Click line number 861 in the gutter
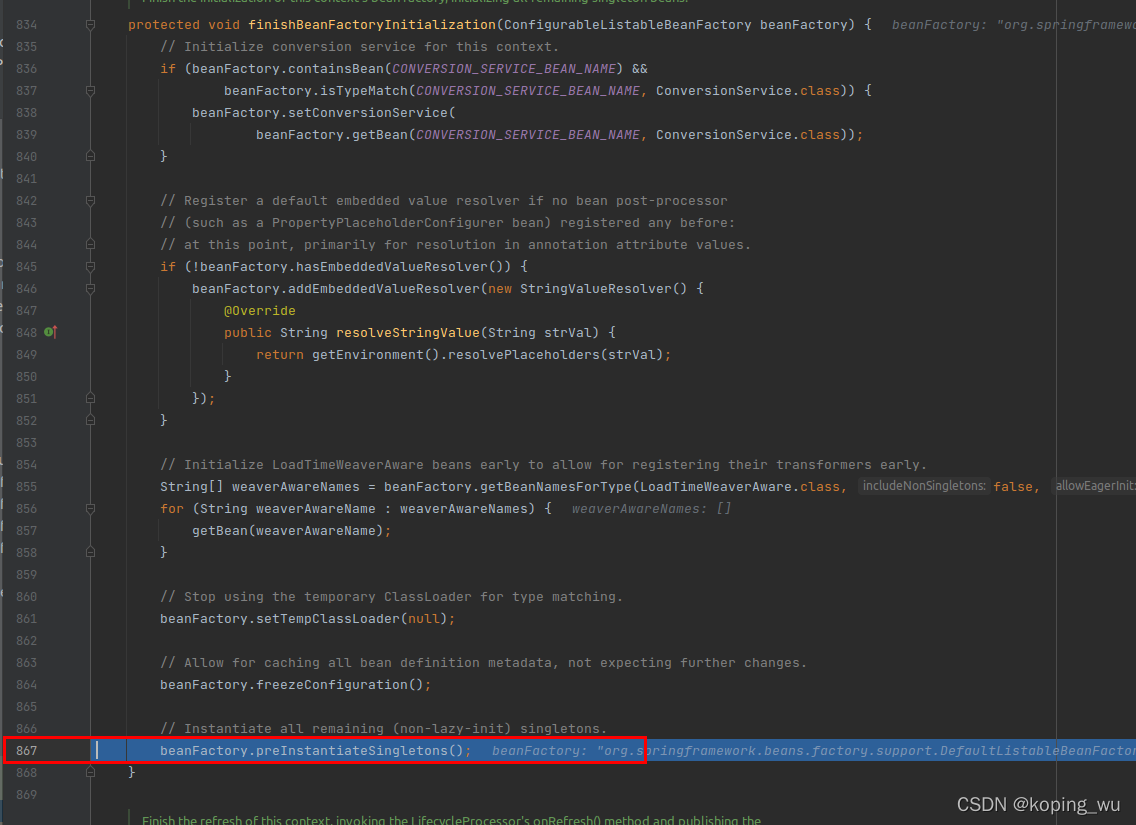The width and height of the screenshot is (1136, 825). pos(26,619)
